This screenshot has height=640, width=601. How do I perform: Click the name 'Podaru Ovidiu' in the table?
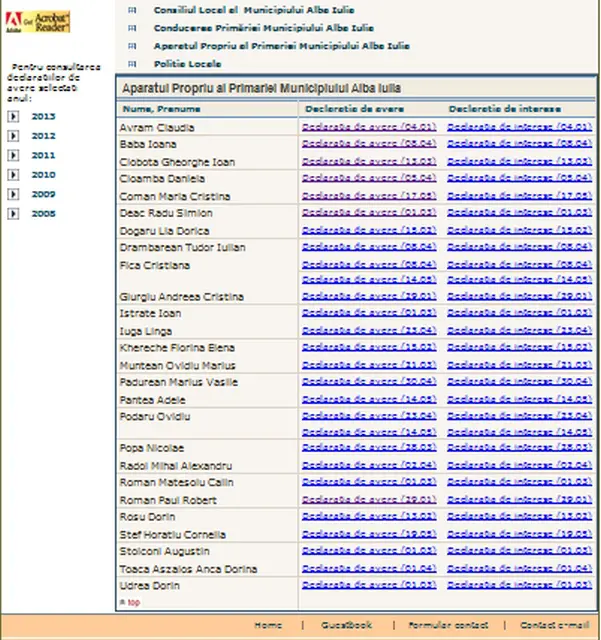click(x=155, y=417)
